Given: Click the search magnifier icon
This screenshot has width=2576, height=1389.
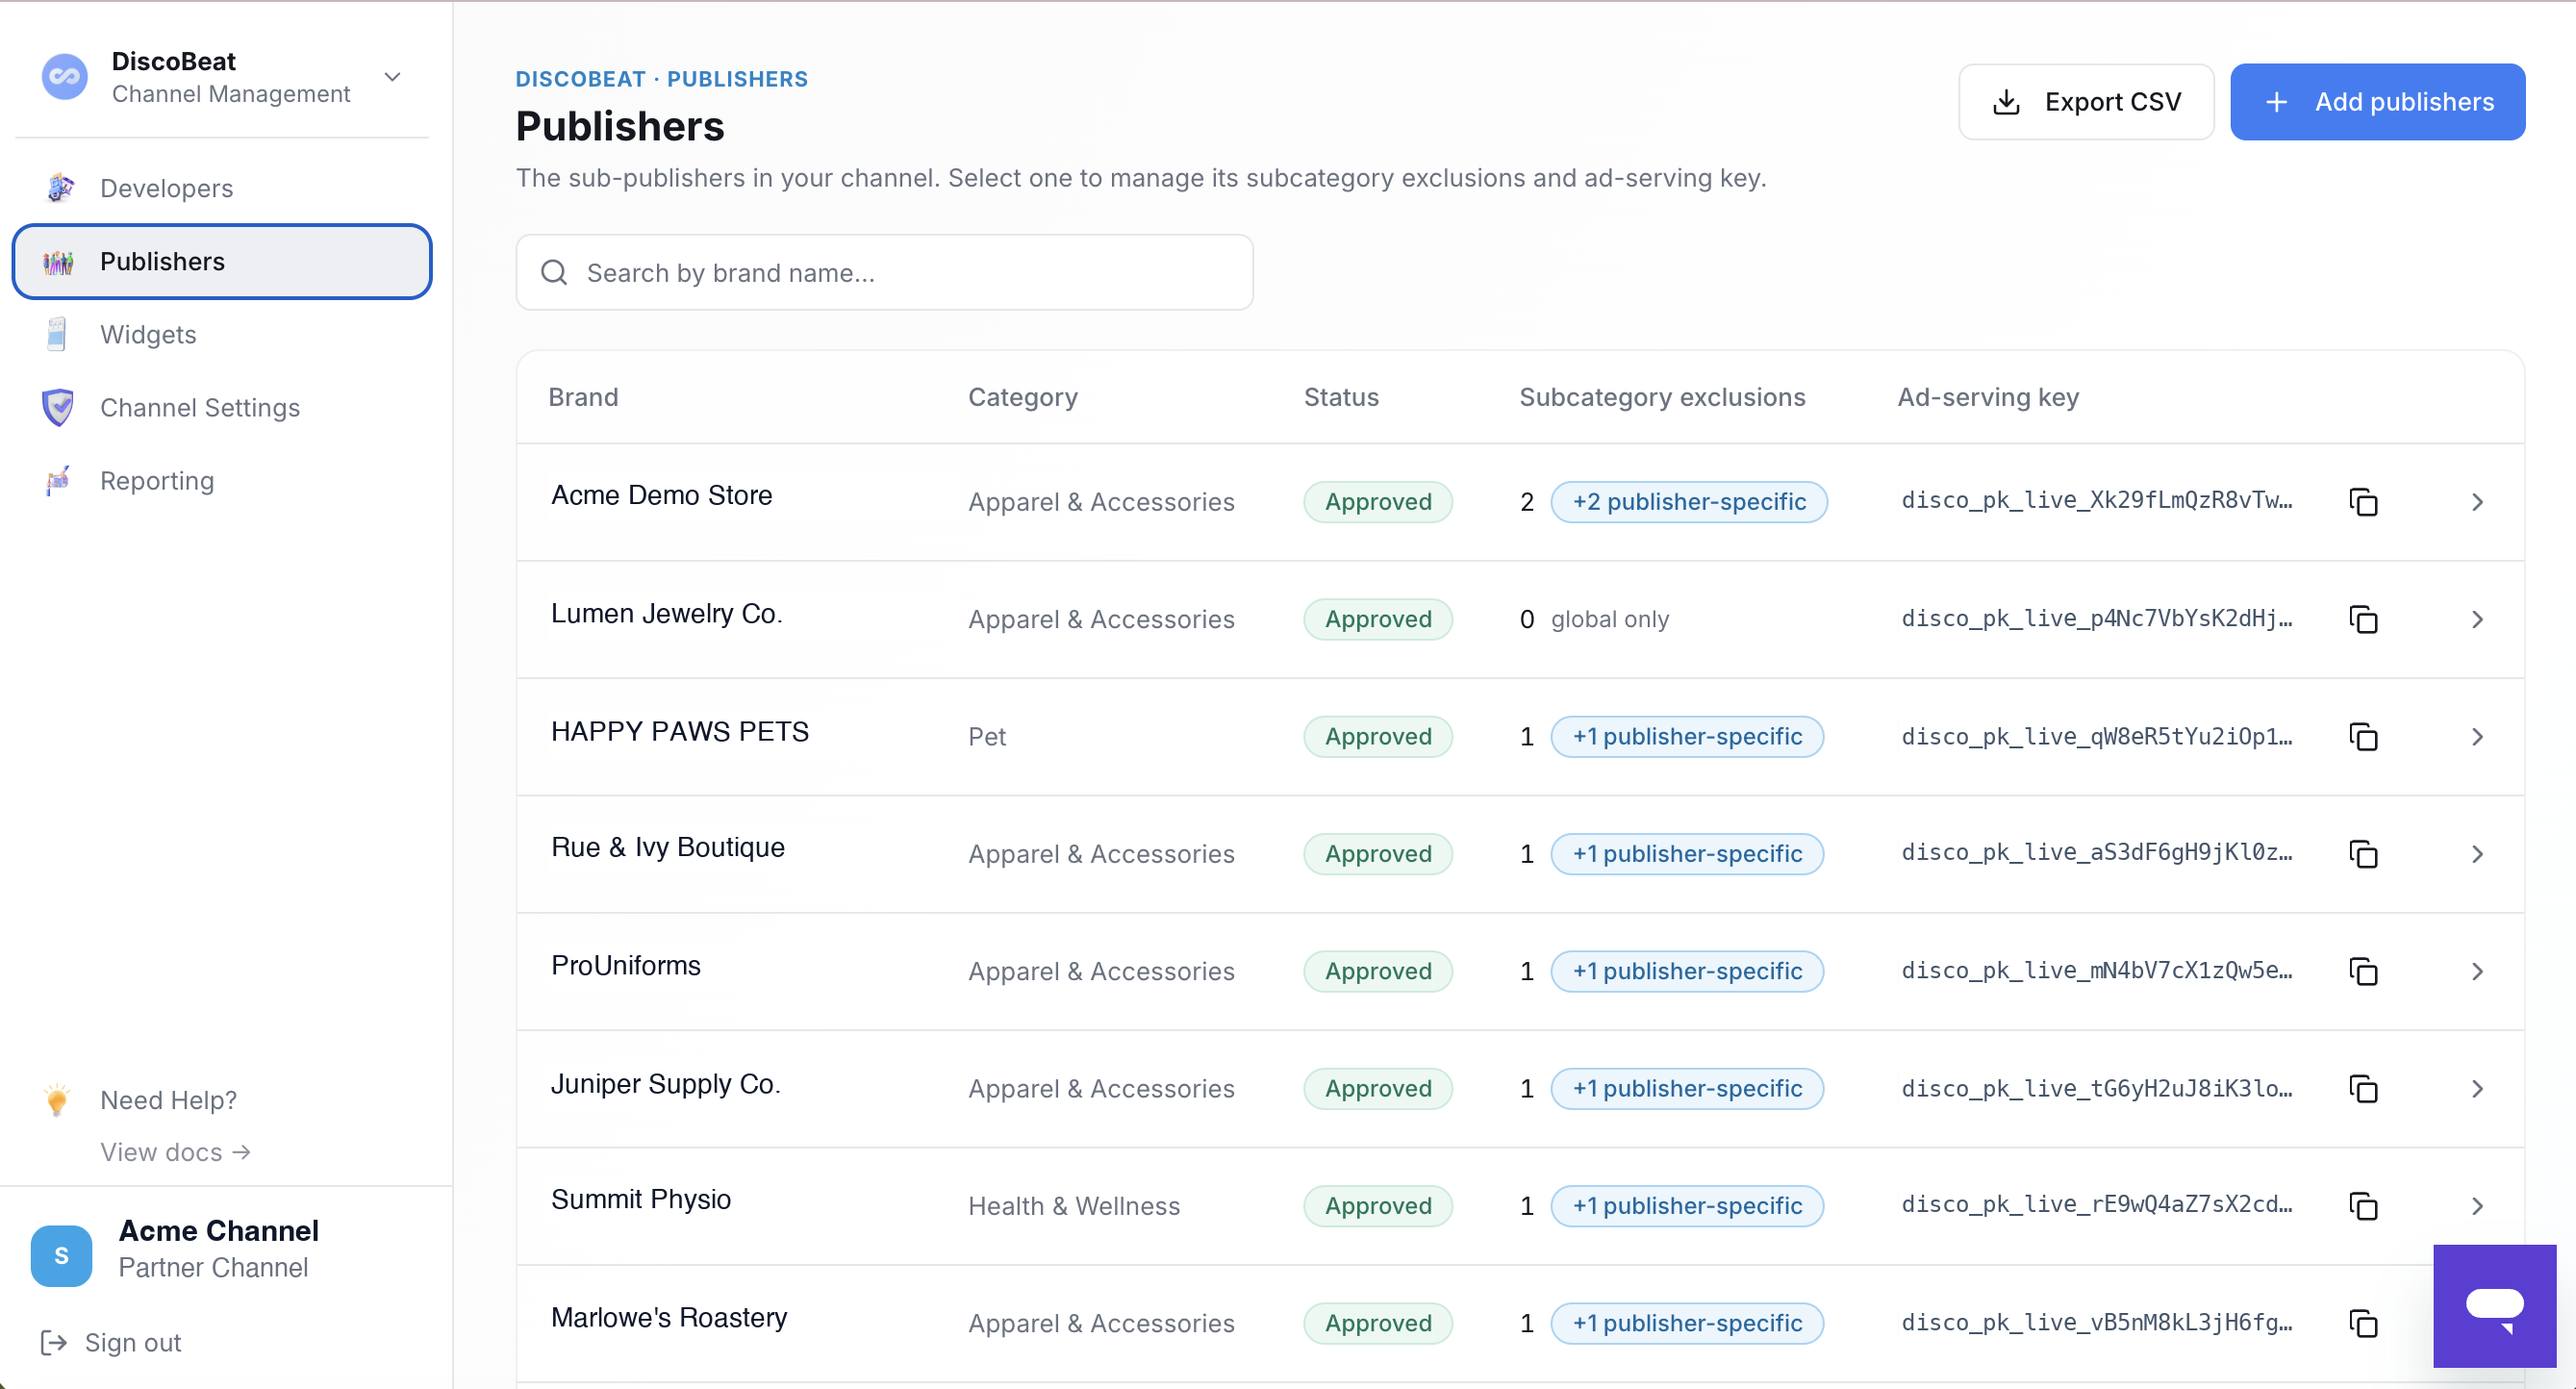Looking at the screenshot, I should tap(554, 272).
